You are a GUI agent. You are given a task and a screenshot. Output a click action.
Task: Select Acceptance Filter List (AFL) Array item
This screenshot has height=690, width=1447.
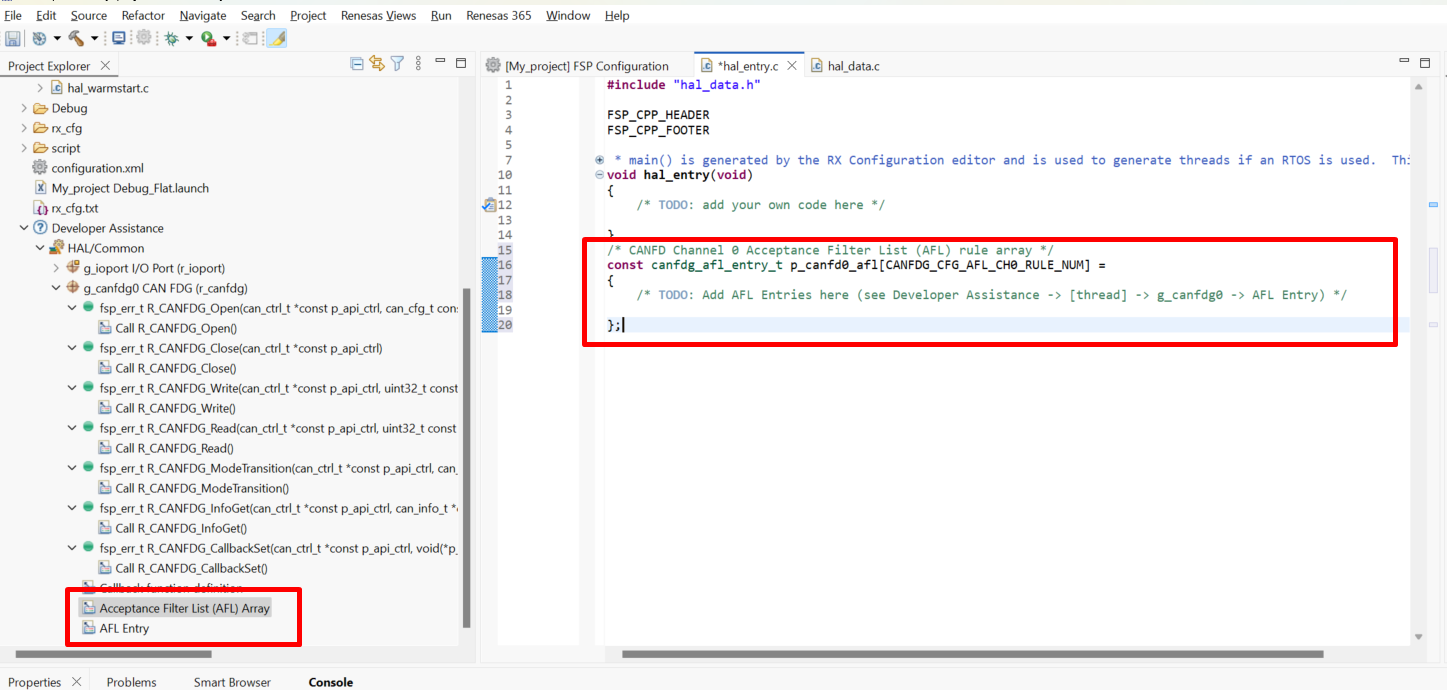click(185, 608)
